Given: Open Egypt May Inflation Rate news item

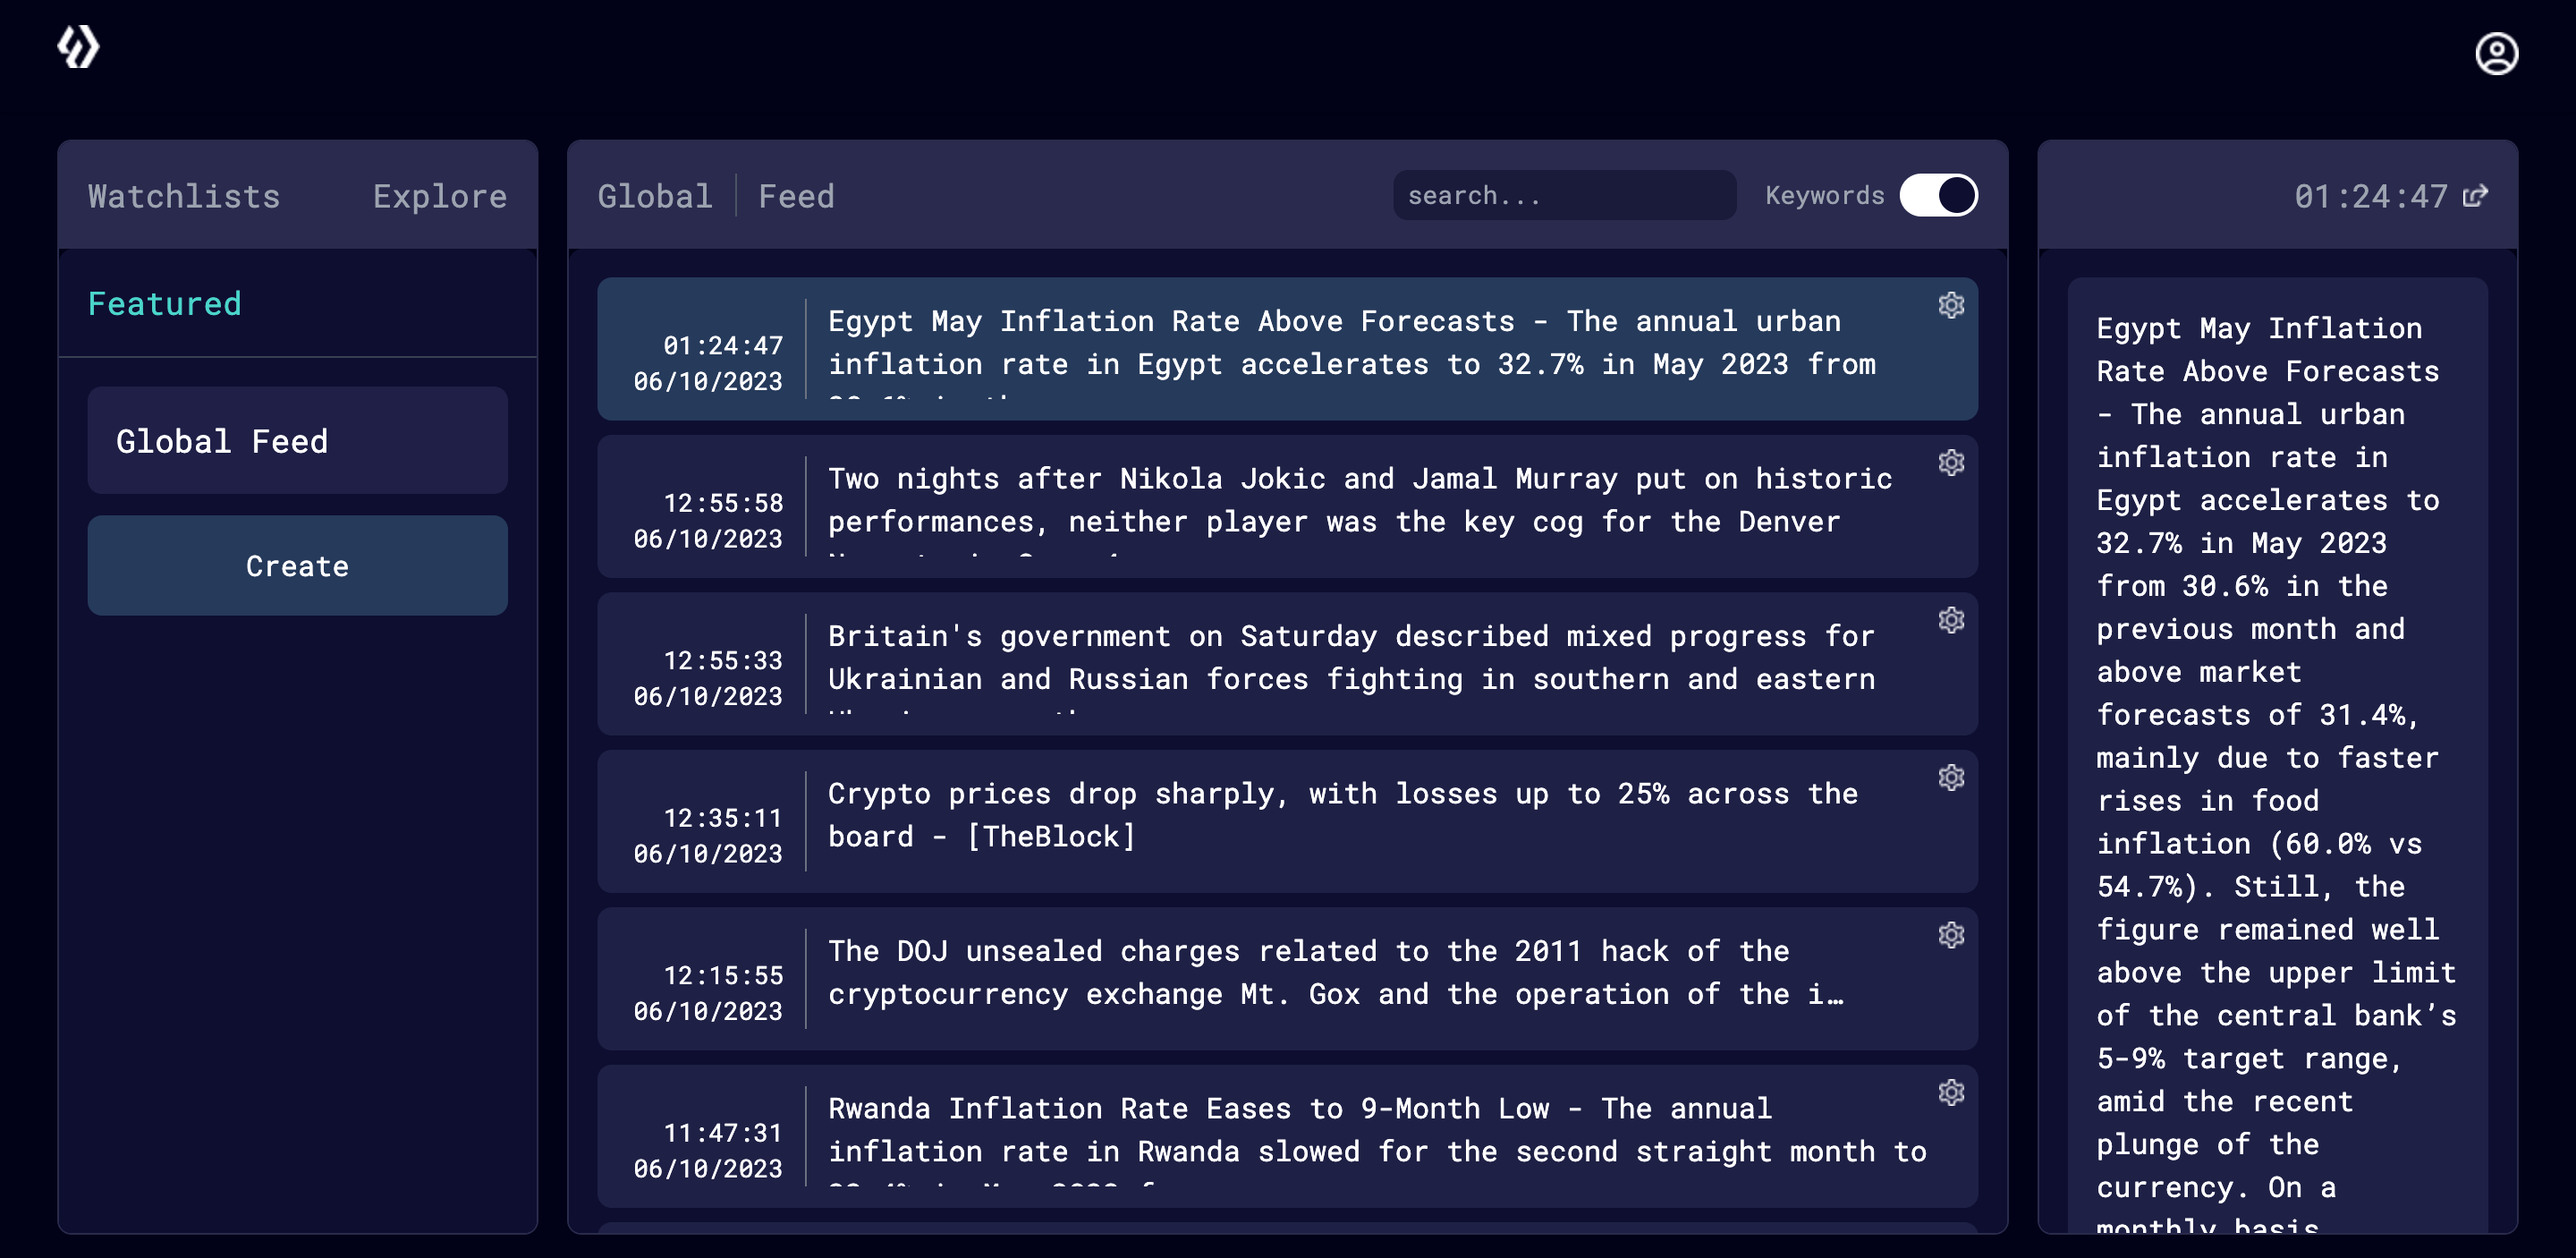Looking at the screenshot, I should [x=1287, y=348].
